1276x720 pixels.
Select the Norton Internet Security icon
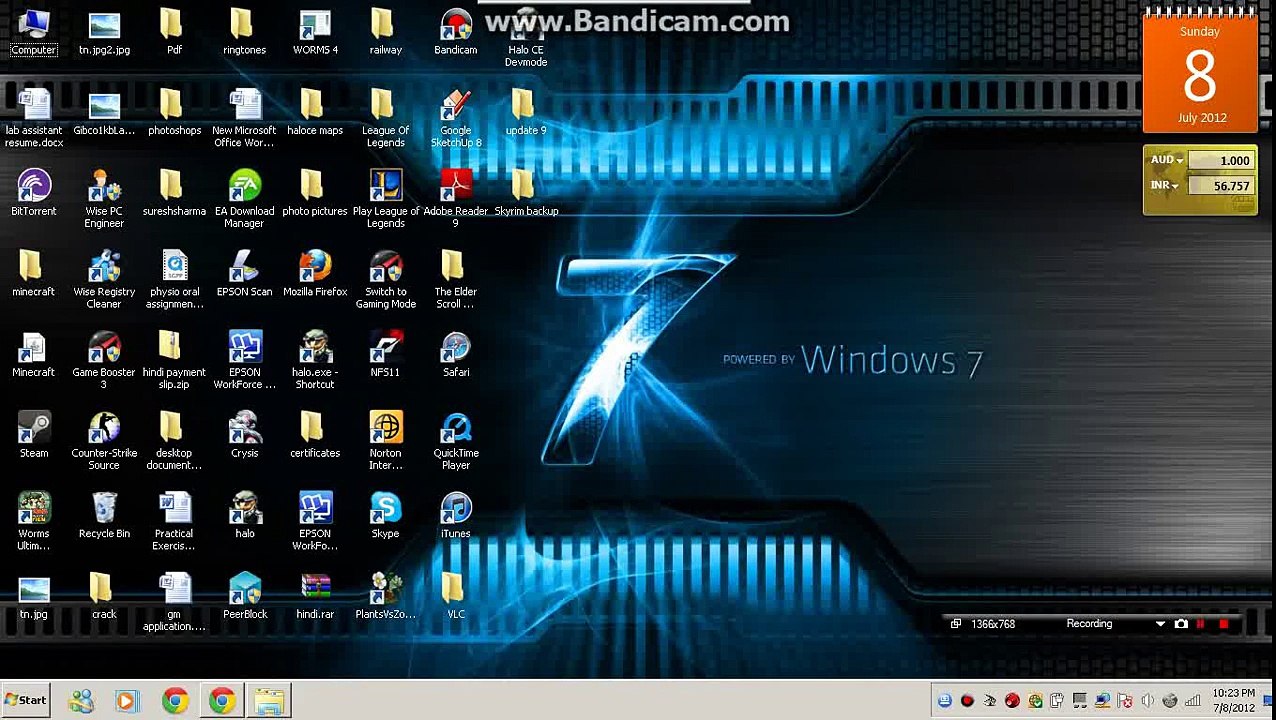pyautogui.click(x=385, y=441)
